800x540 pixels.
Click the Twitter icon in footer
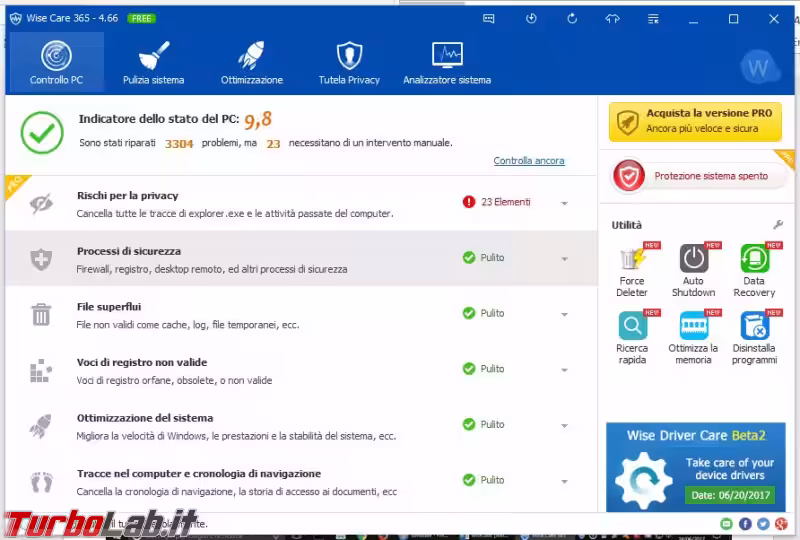click(x=763, y=523)
